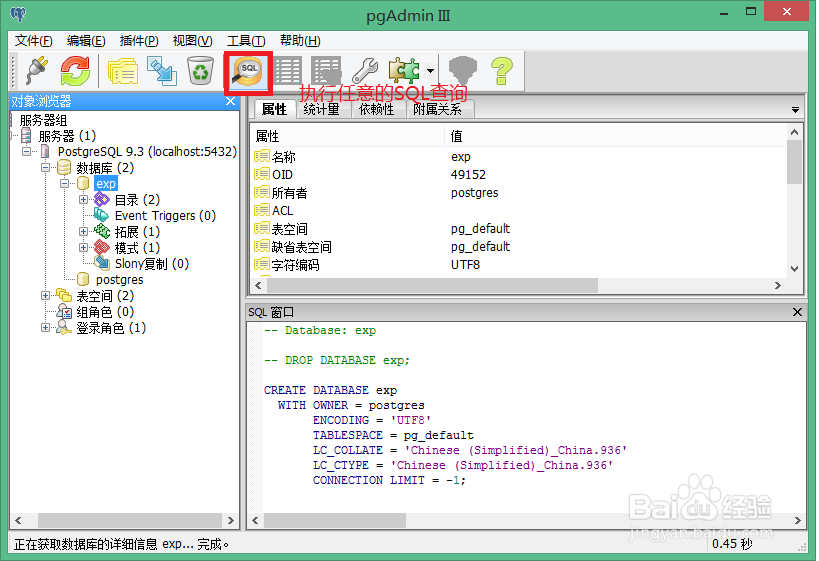Expand the 模式 (1) node

(83, 248)
